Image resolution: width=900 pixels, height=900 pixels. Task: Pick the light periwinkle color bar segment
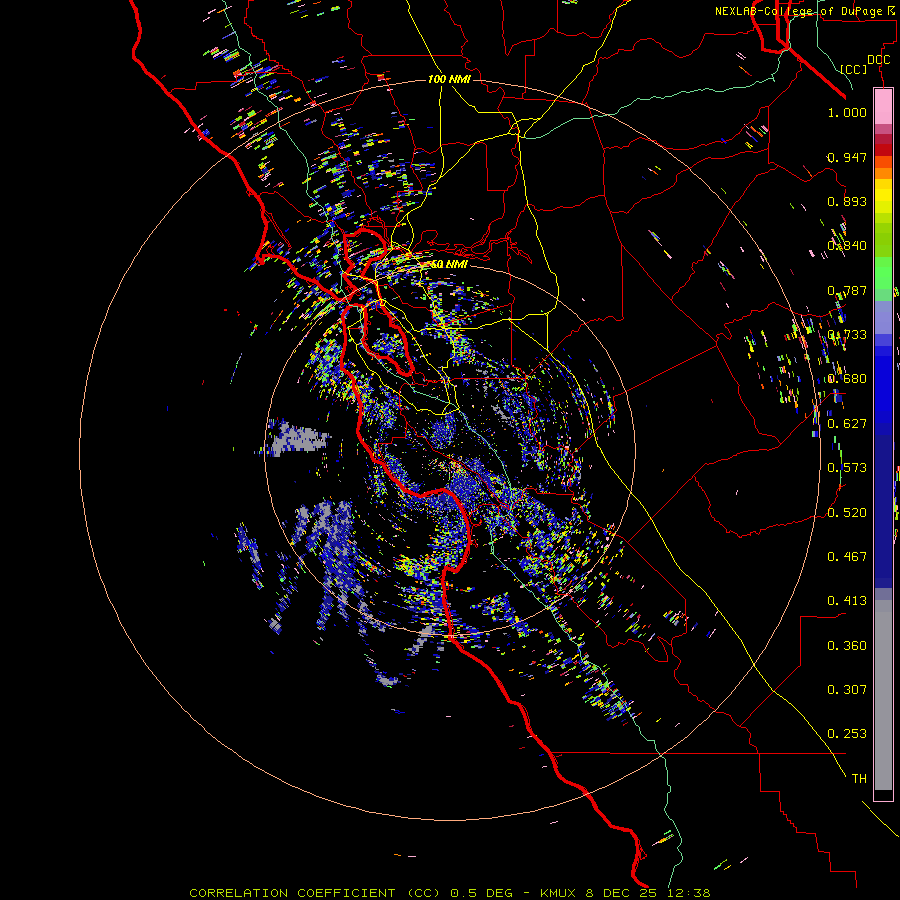click(883, 317)
